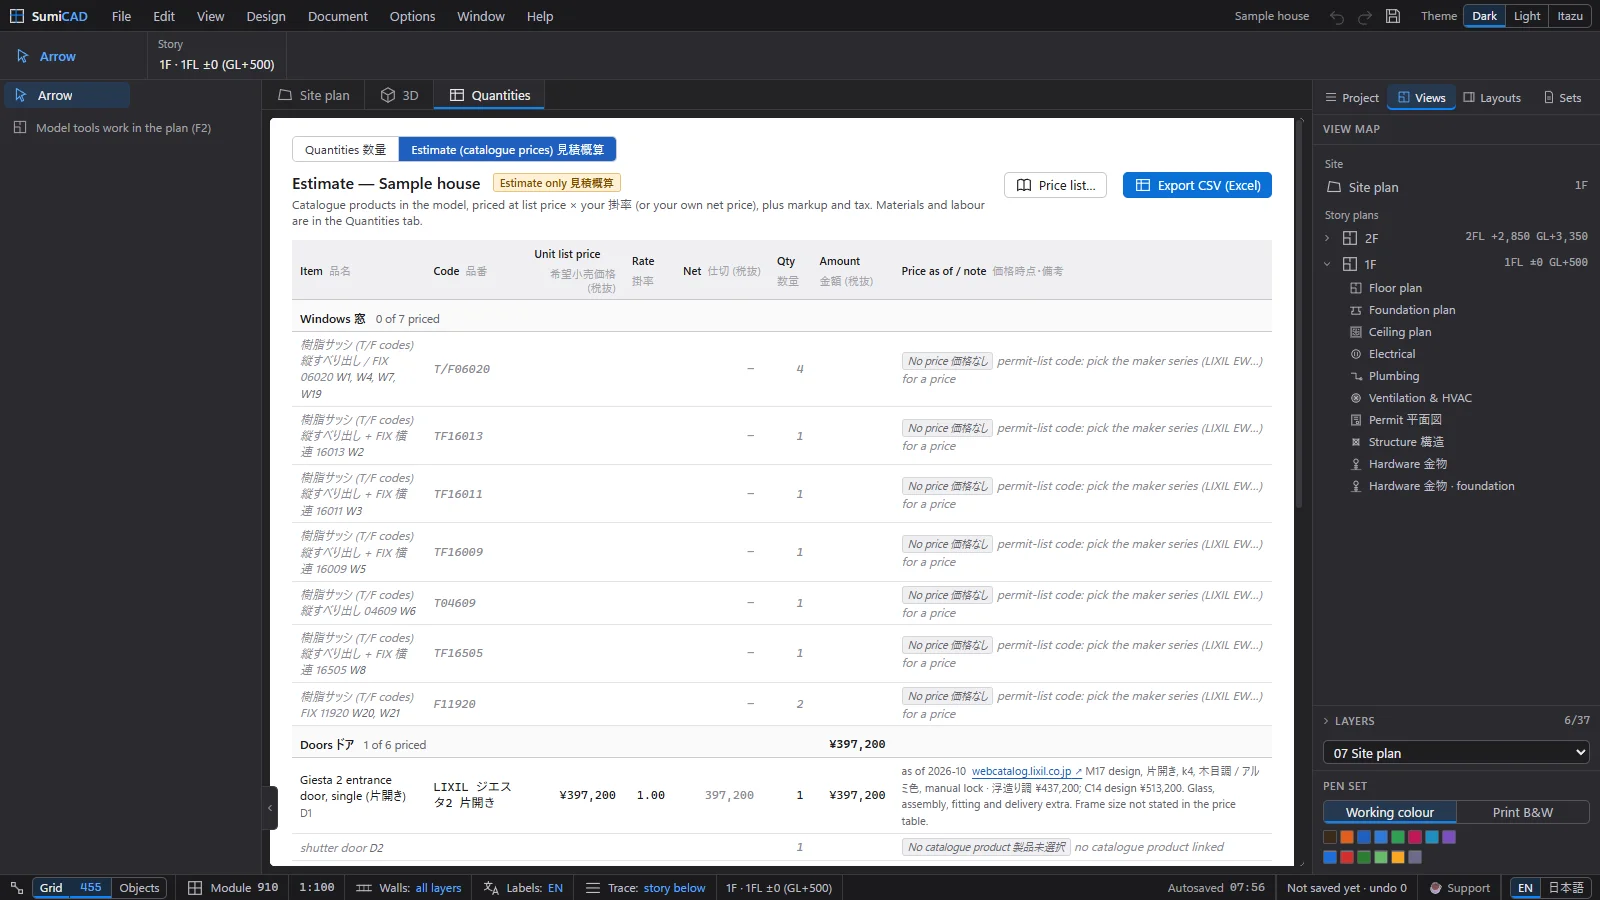This screenshot has width=1600, height=900.
Task: Click the Site plan icon in View Map
Action: 1334,187
